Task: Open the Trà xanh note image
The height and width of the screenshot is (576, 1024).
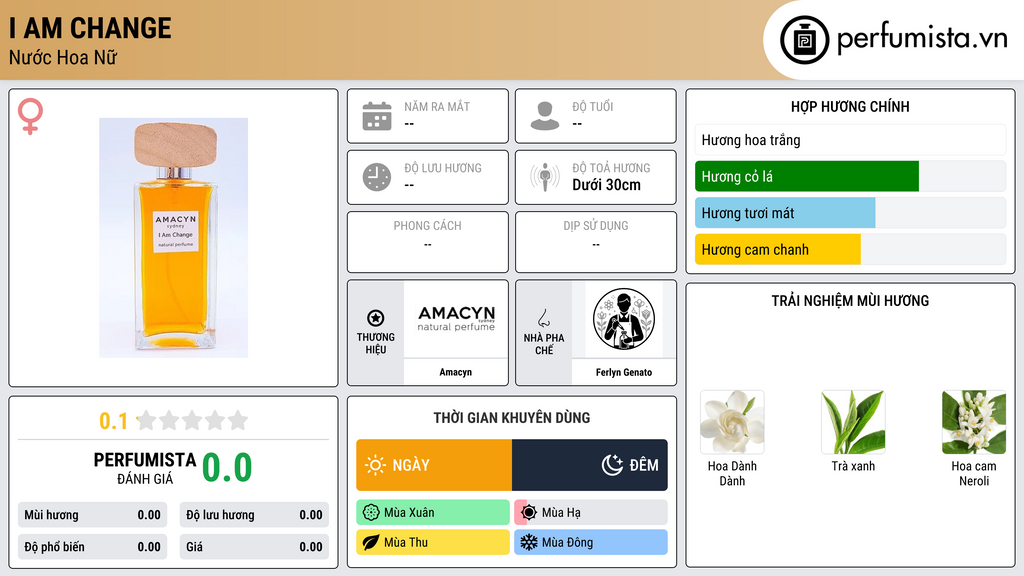Action: 853,423
